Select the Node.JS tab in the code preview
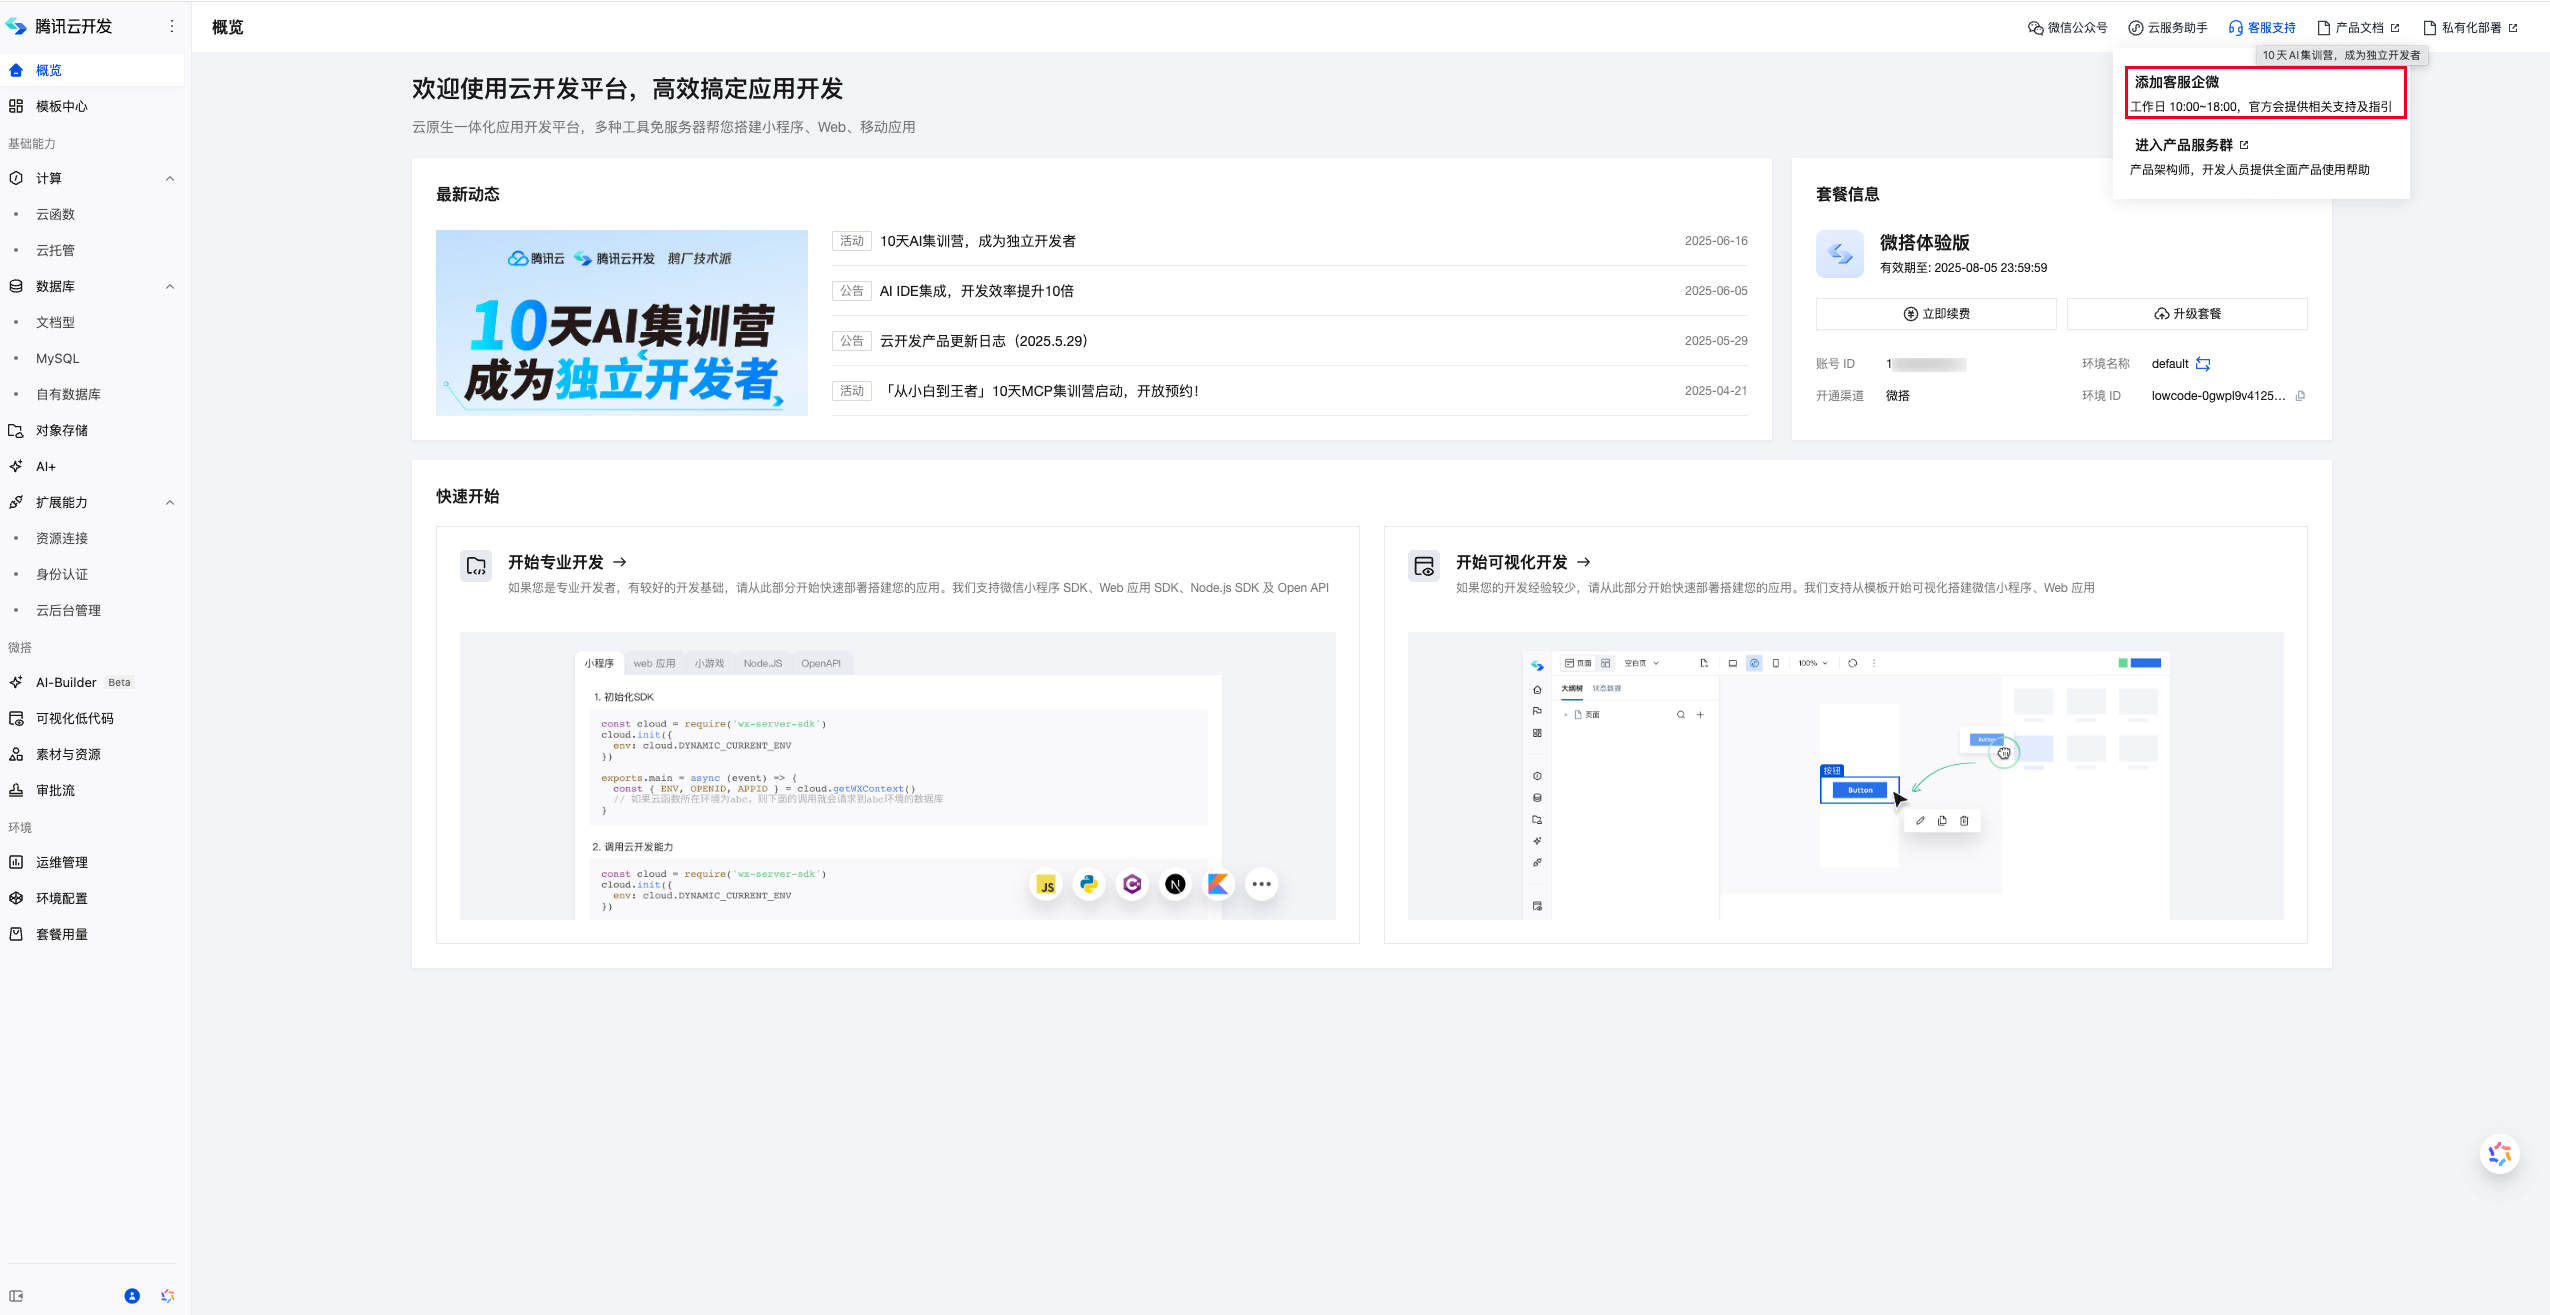The image size is (2550, 1315). point(763,664)
